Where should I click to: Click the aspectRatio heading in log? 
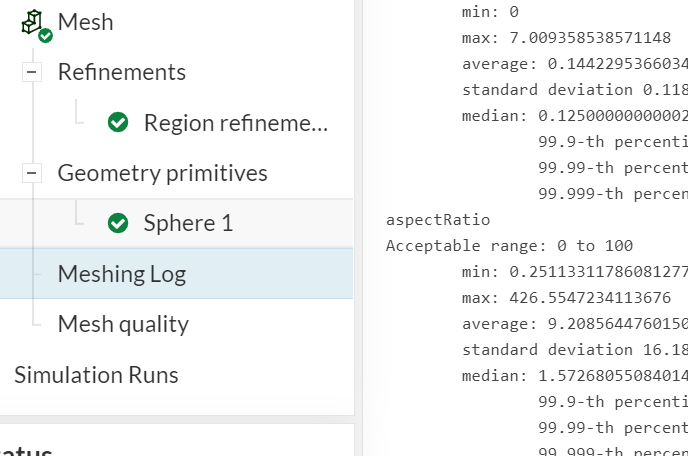438,220
